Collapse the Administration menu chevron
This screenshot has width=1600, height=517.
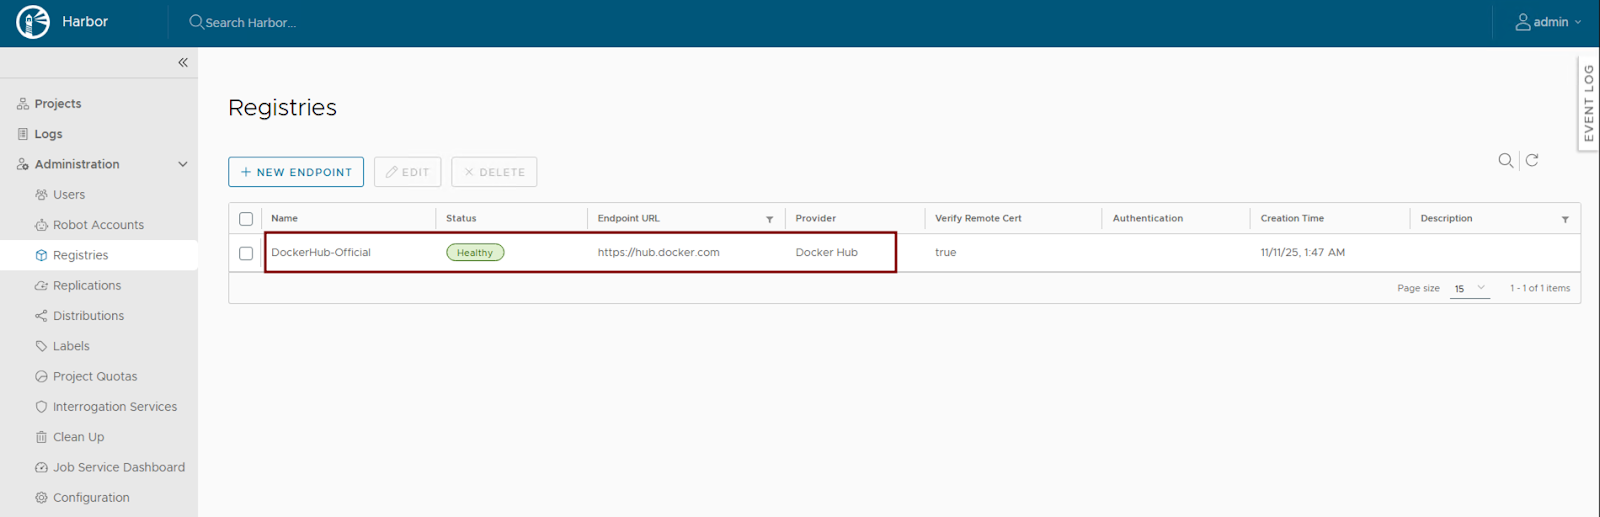point(183,164)
